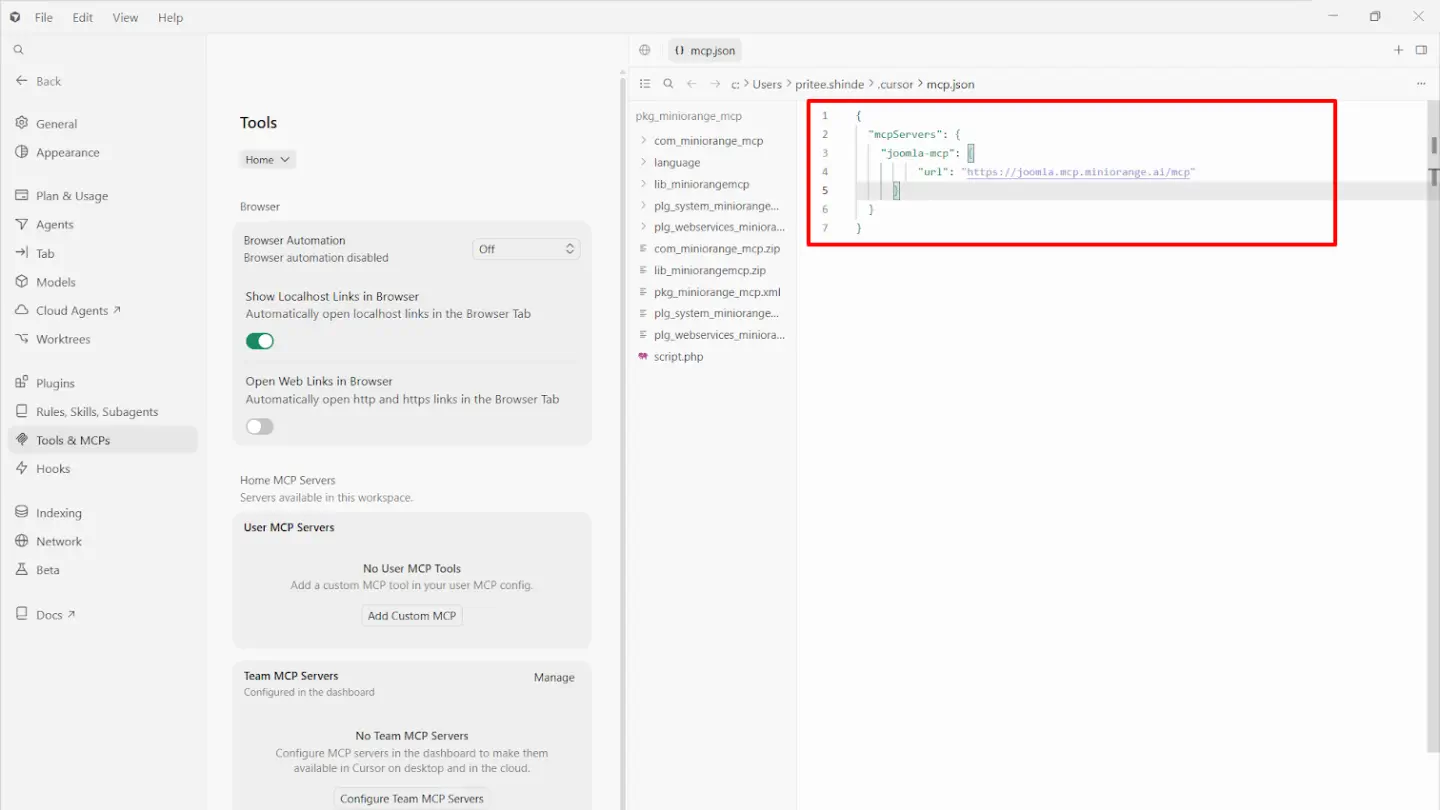Open the View menu

(x=125, y=17)
